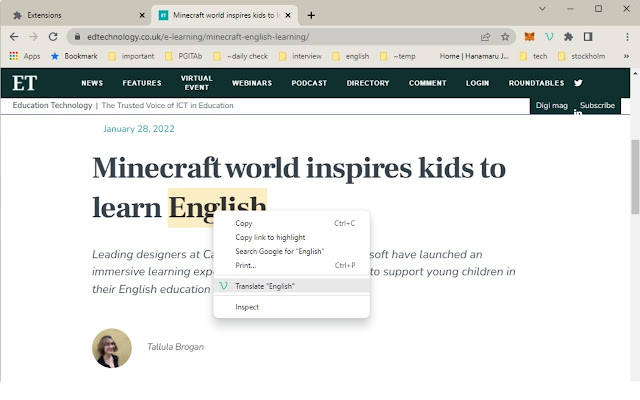Click the Digi mag button
This screenshot has height=400, width=640.
(551, 106)
